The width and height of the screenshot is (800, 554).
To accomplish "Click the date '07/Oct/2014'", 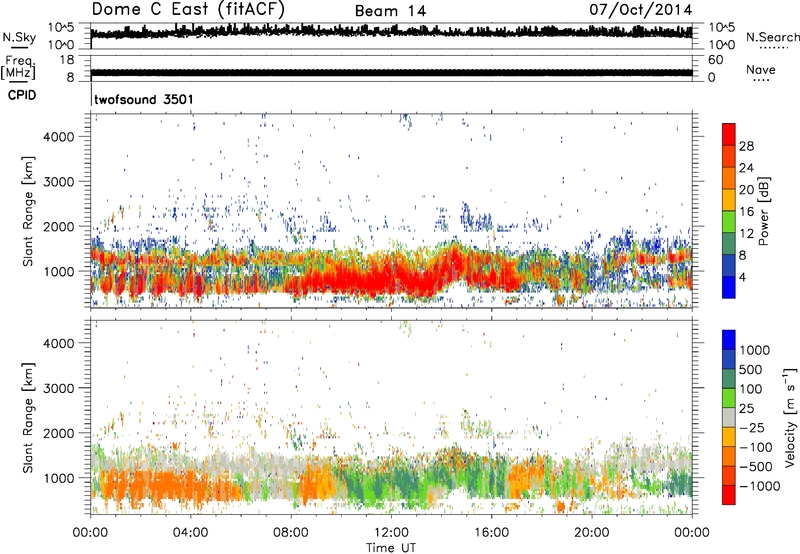I will [x=641, y=10].
